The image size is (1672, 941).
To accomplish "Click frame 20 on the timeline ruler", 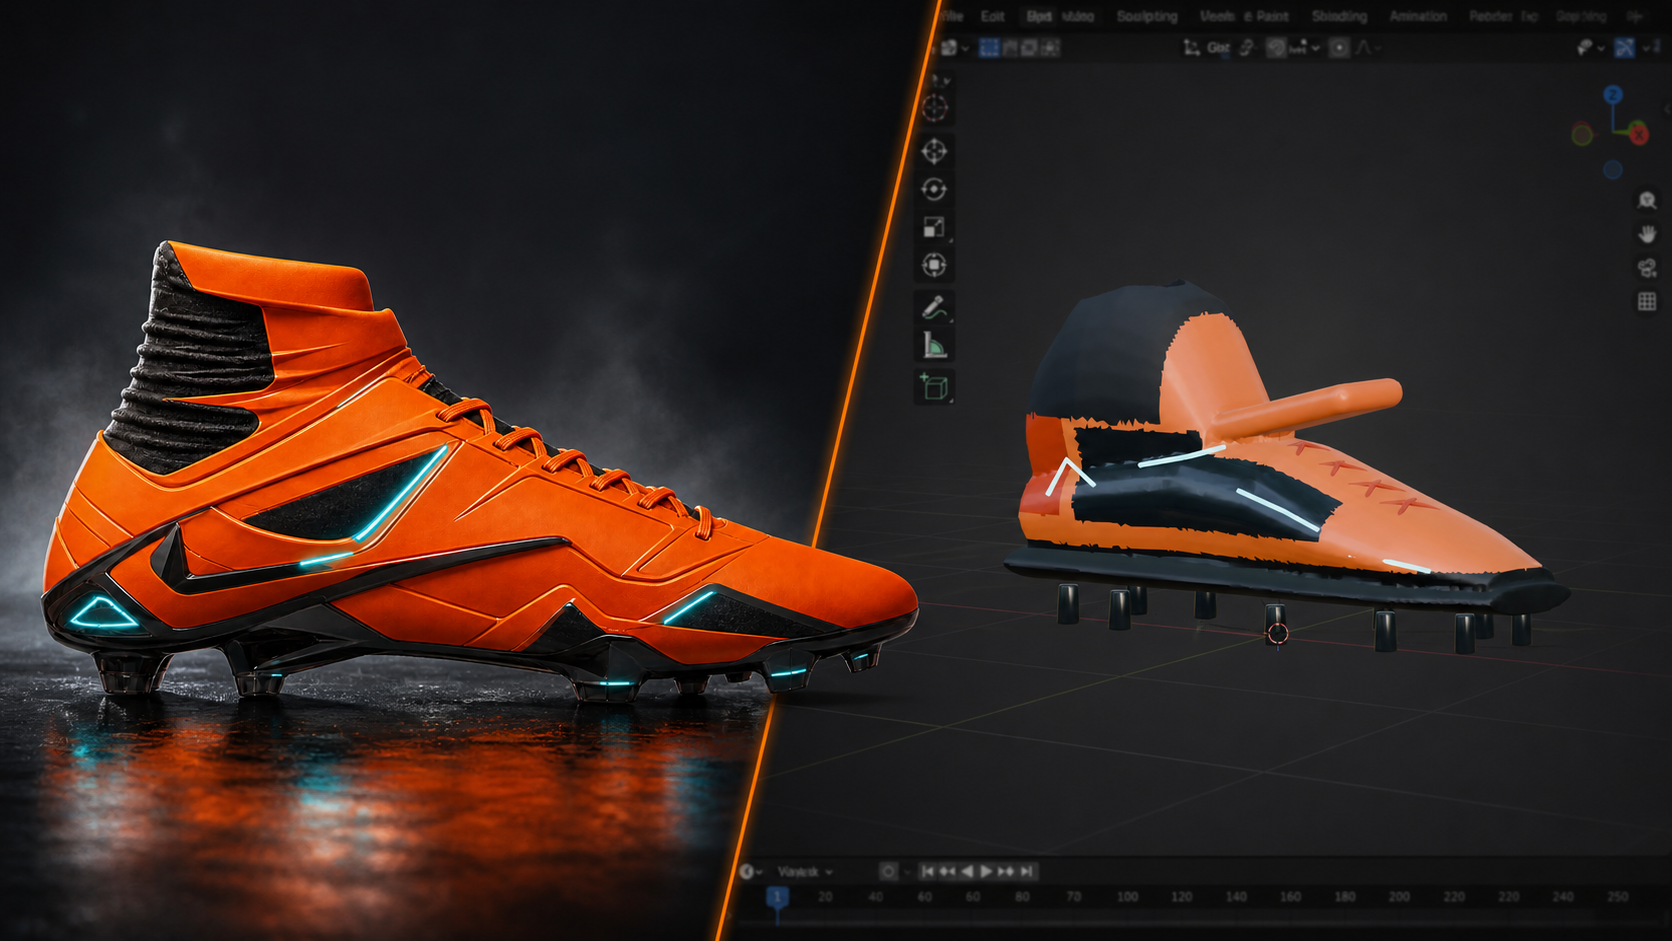I will [x=825, y=897].
